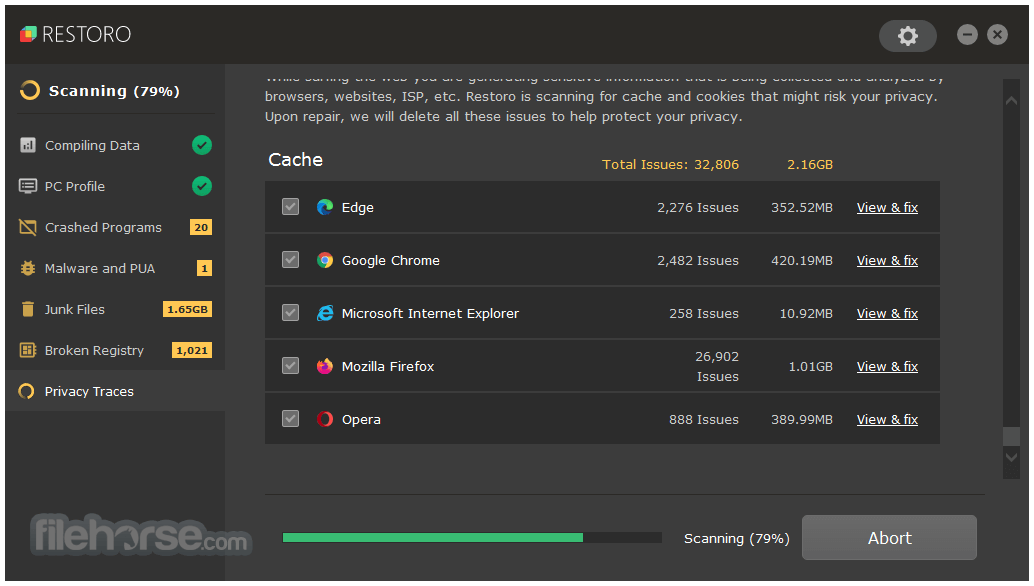Click the Edge browser icon
Image resolution: width=1034 pixels, height=586 pixels.
[325, 207]
